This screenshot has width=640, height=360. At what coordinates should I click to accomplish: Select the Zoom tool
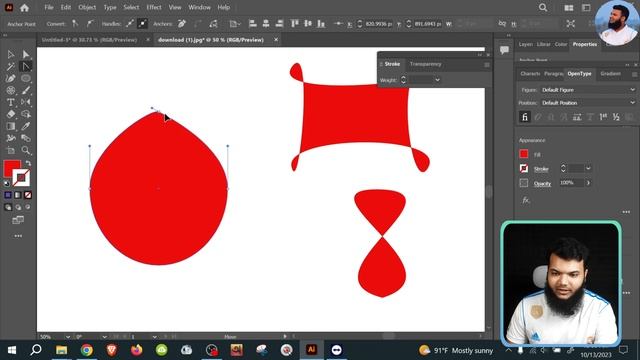tap(26, 150)
